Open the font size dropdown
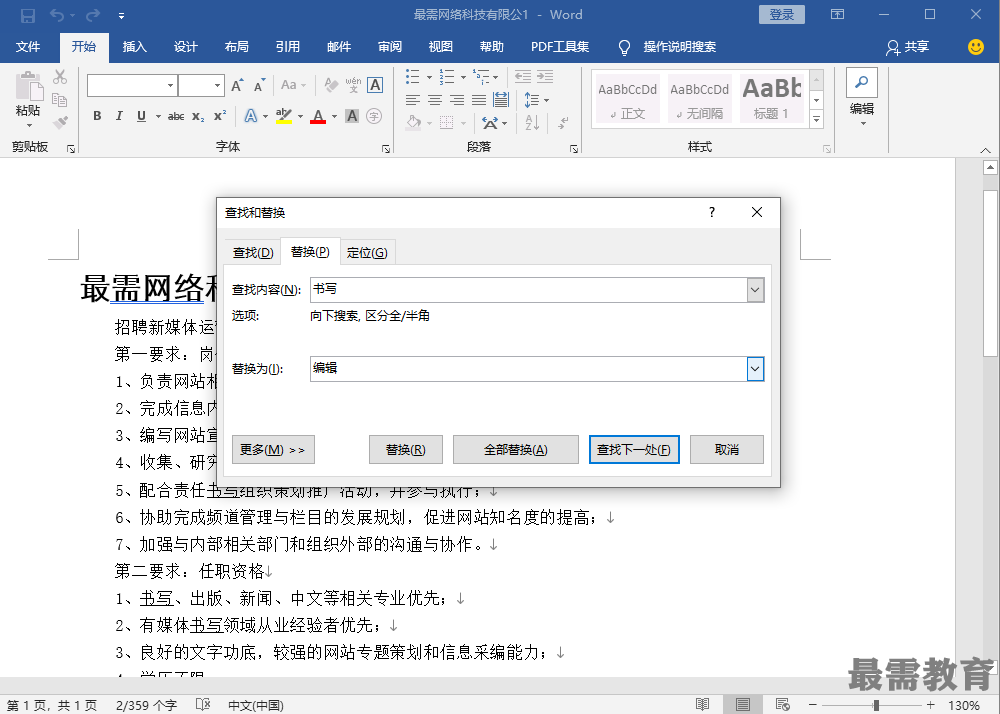 [217, 85]
